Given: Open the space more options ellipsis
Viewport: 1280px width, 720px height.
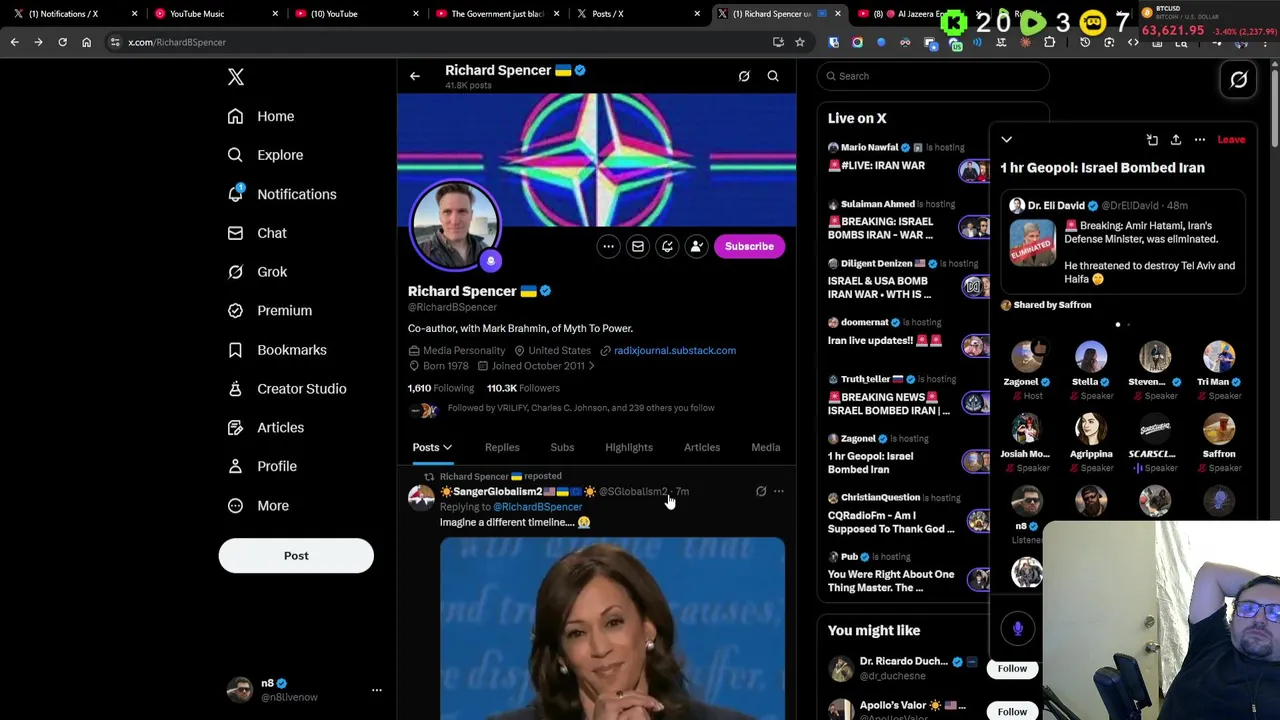Looking at the screenshot, I should (1200, 140).
